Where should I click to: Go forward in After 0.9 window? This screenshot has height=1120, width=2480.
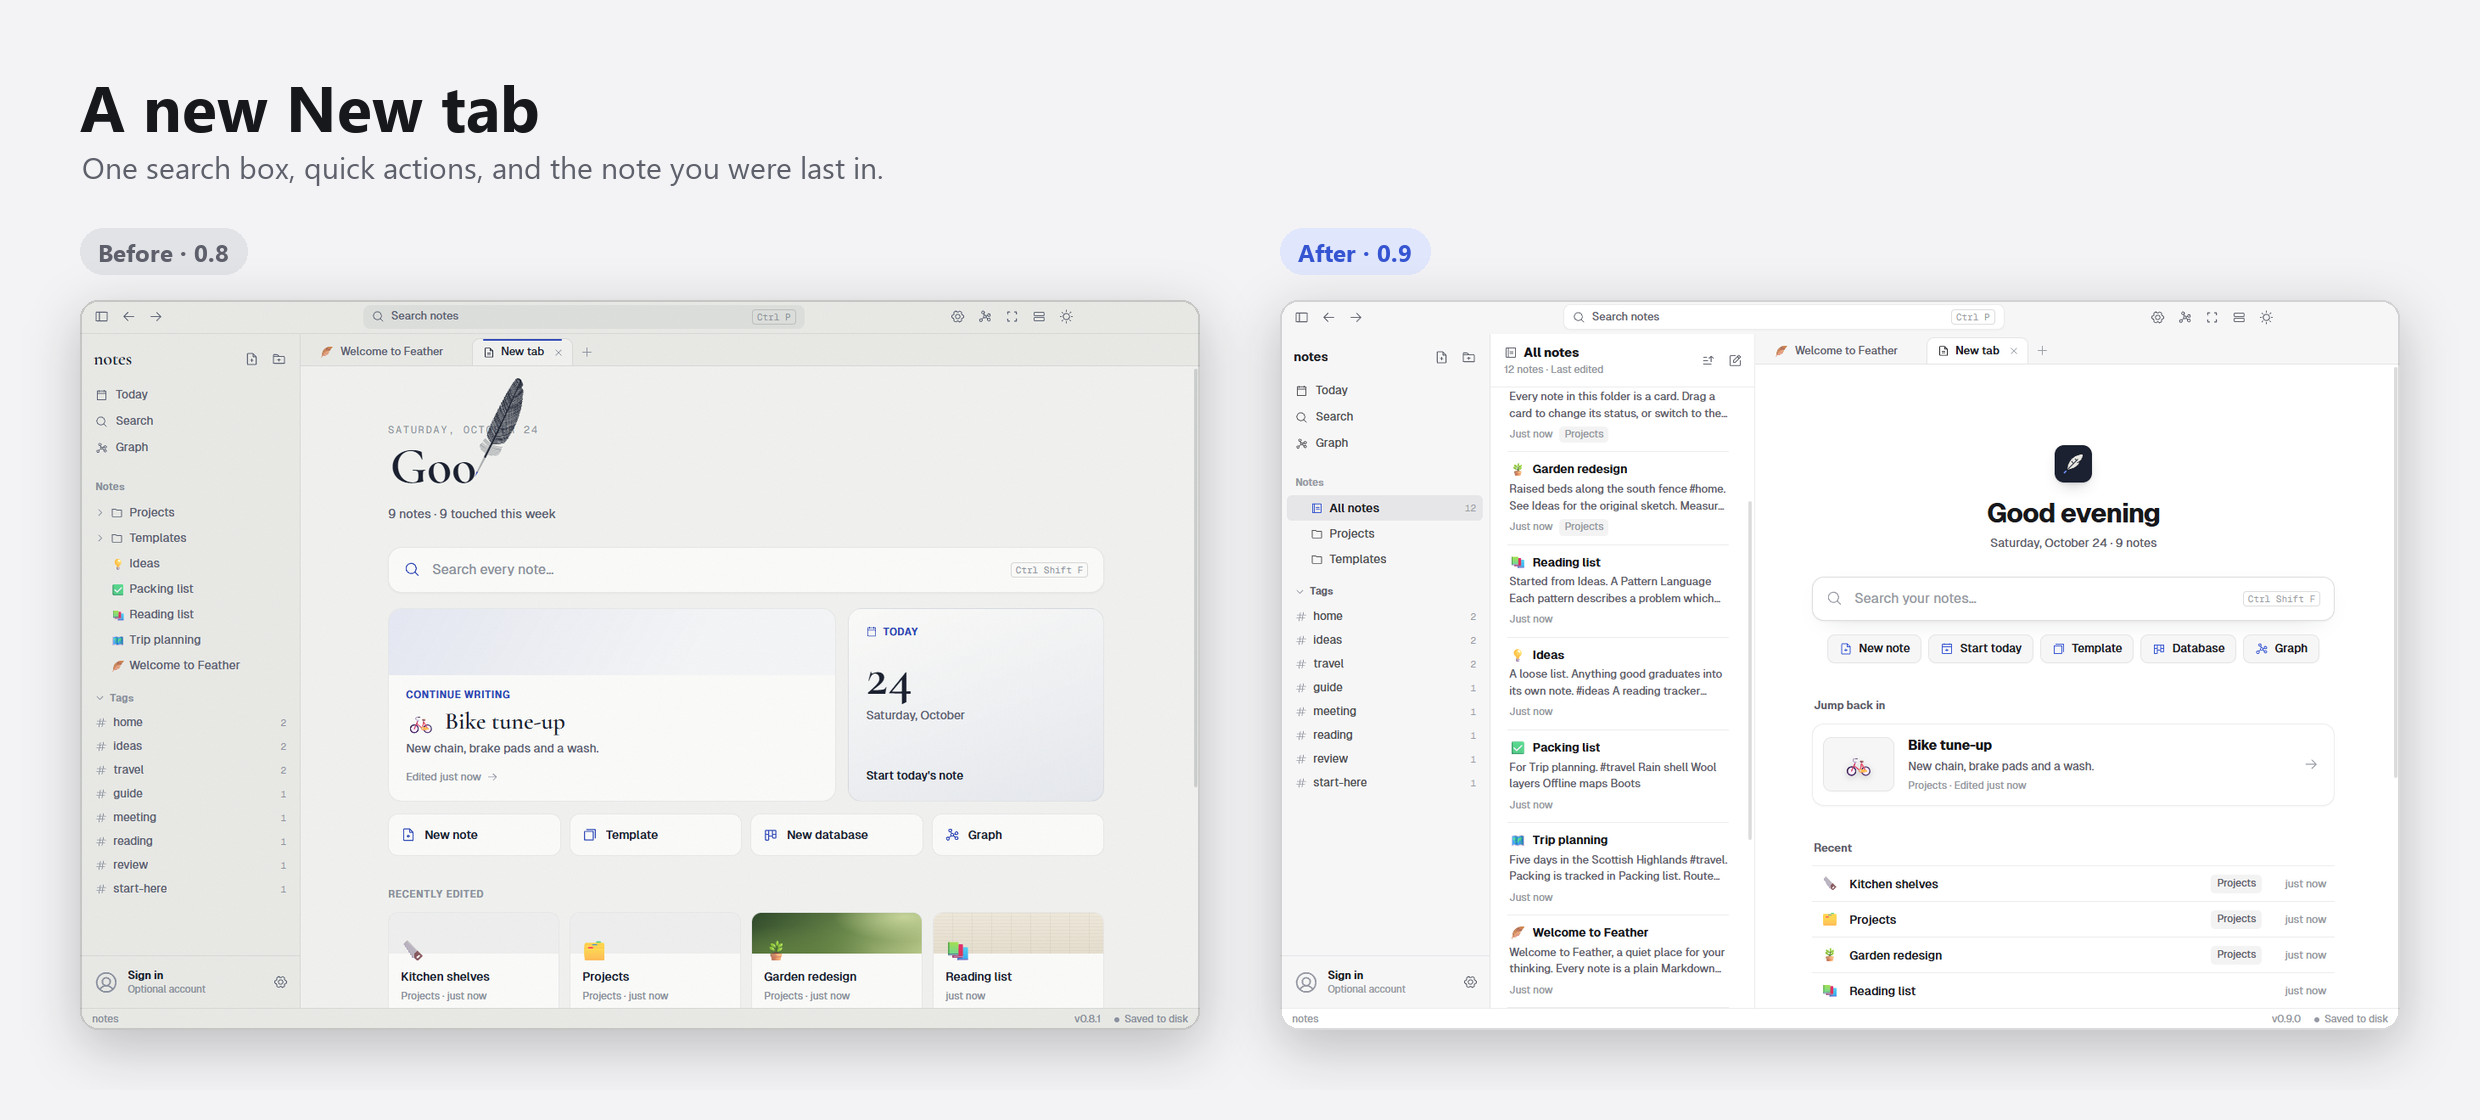click(x=1356, y=317)
